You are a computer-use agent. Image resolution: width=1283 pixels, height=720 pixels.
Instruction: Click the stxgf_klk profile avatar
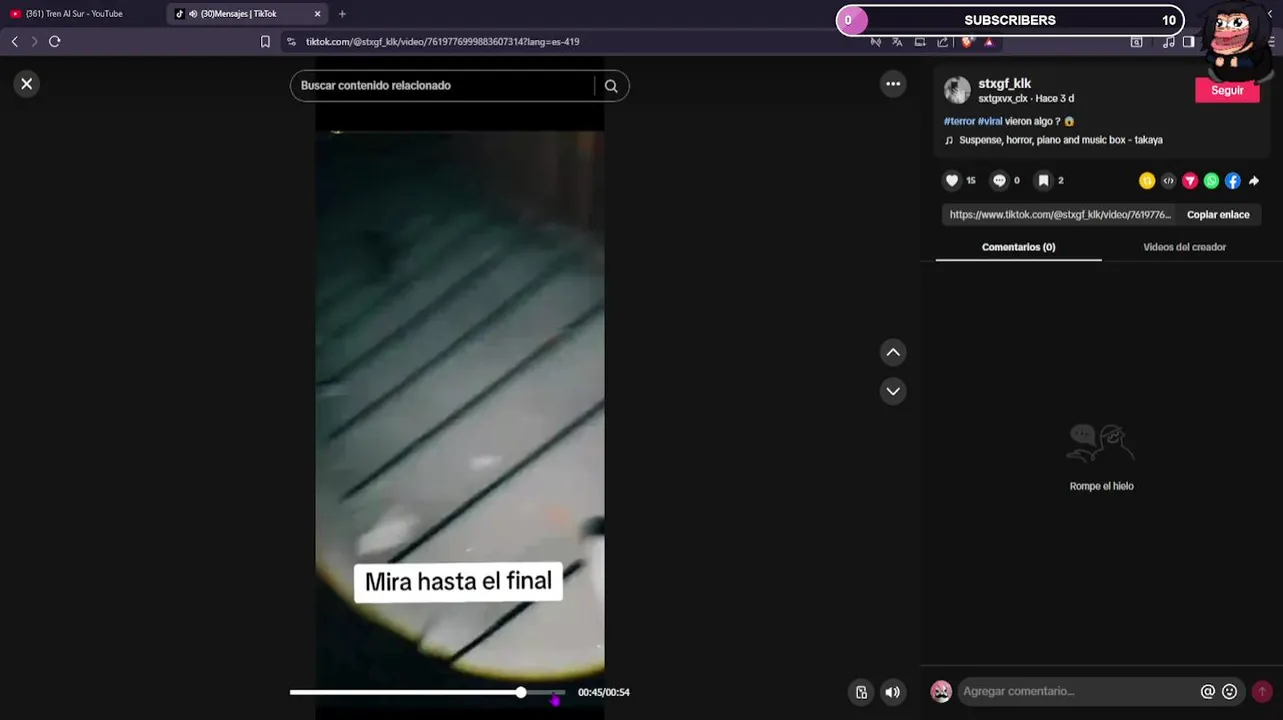coord(957,90)
